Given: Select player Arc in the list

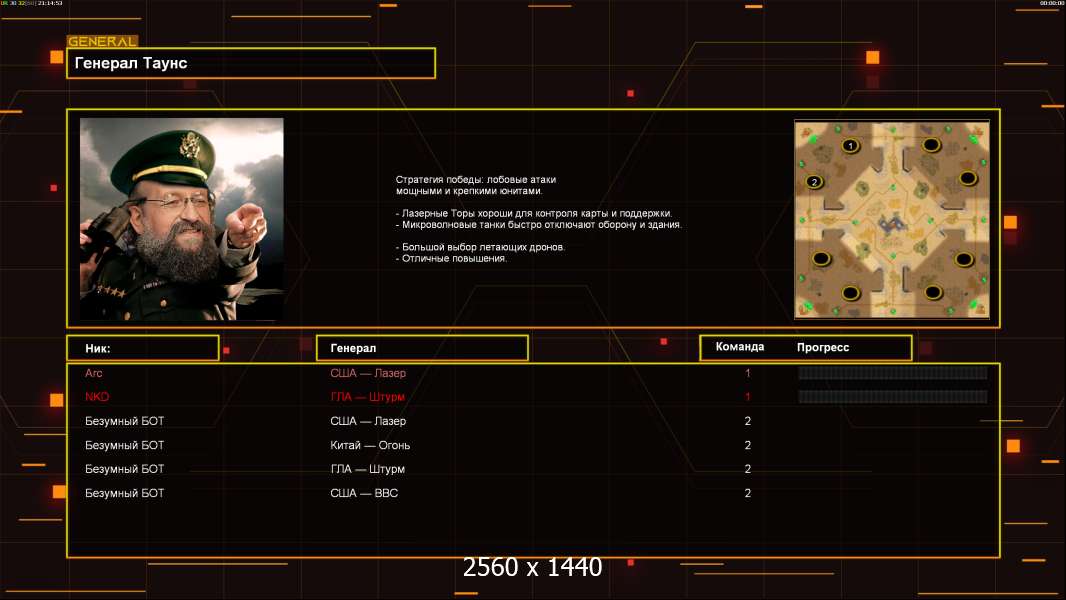Looking at the screenshot, I should pos(94,373).
